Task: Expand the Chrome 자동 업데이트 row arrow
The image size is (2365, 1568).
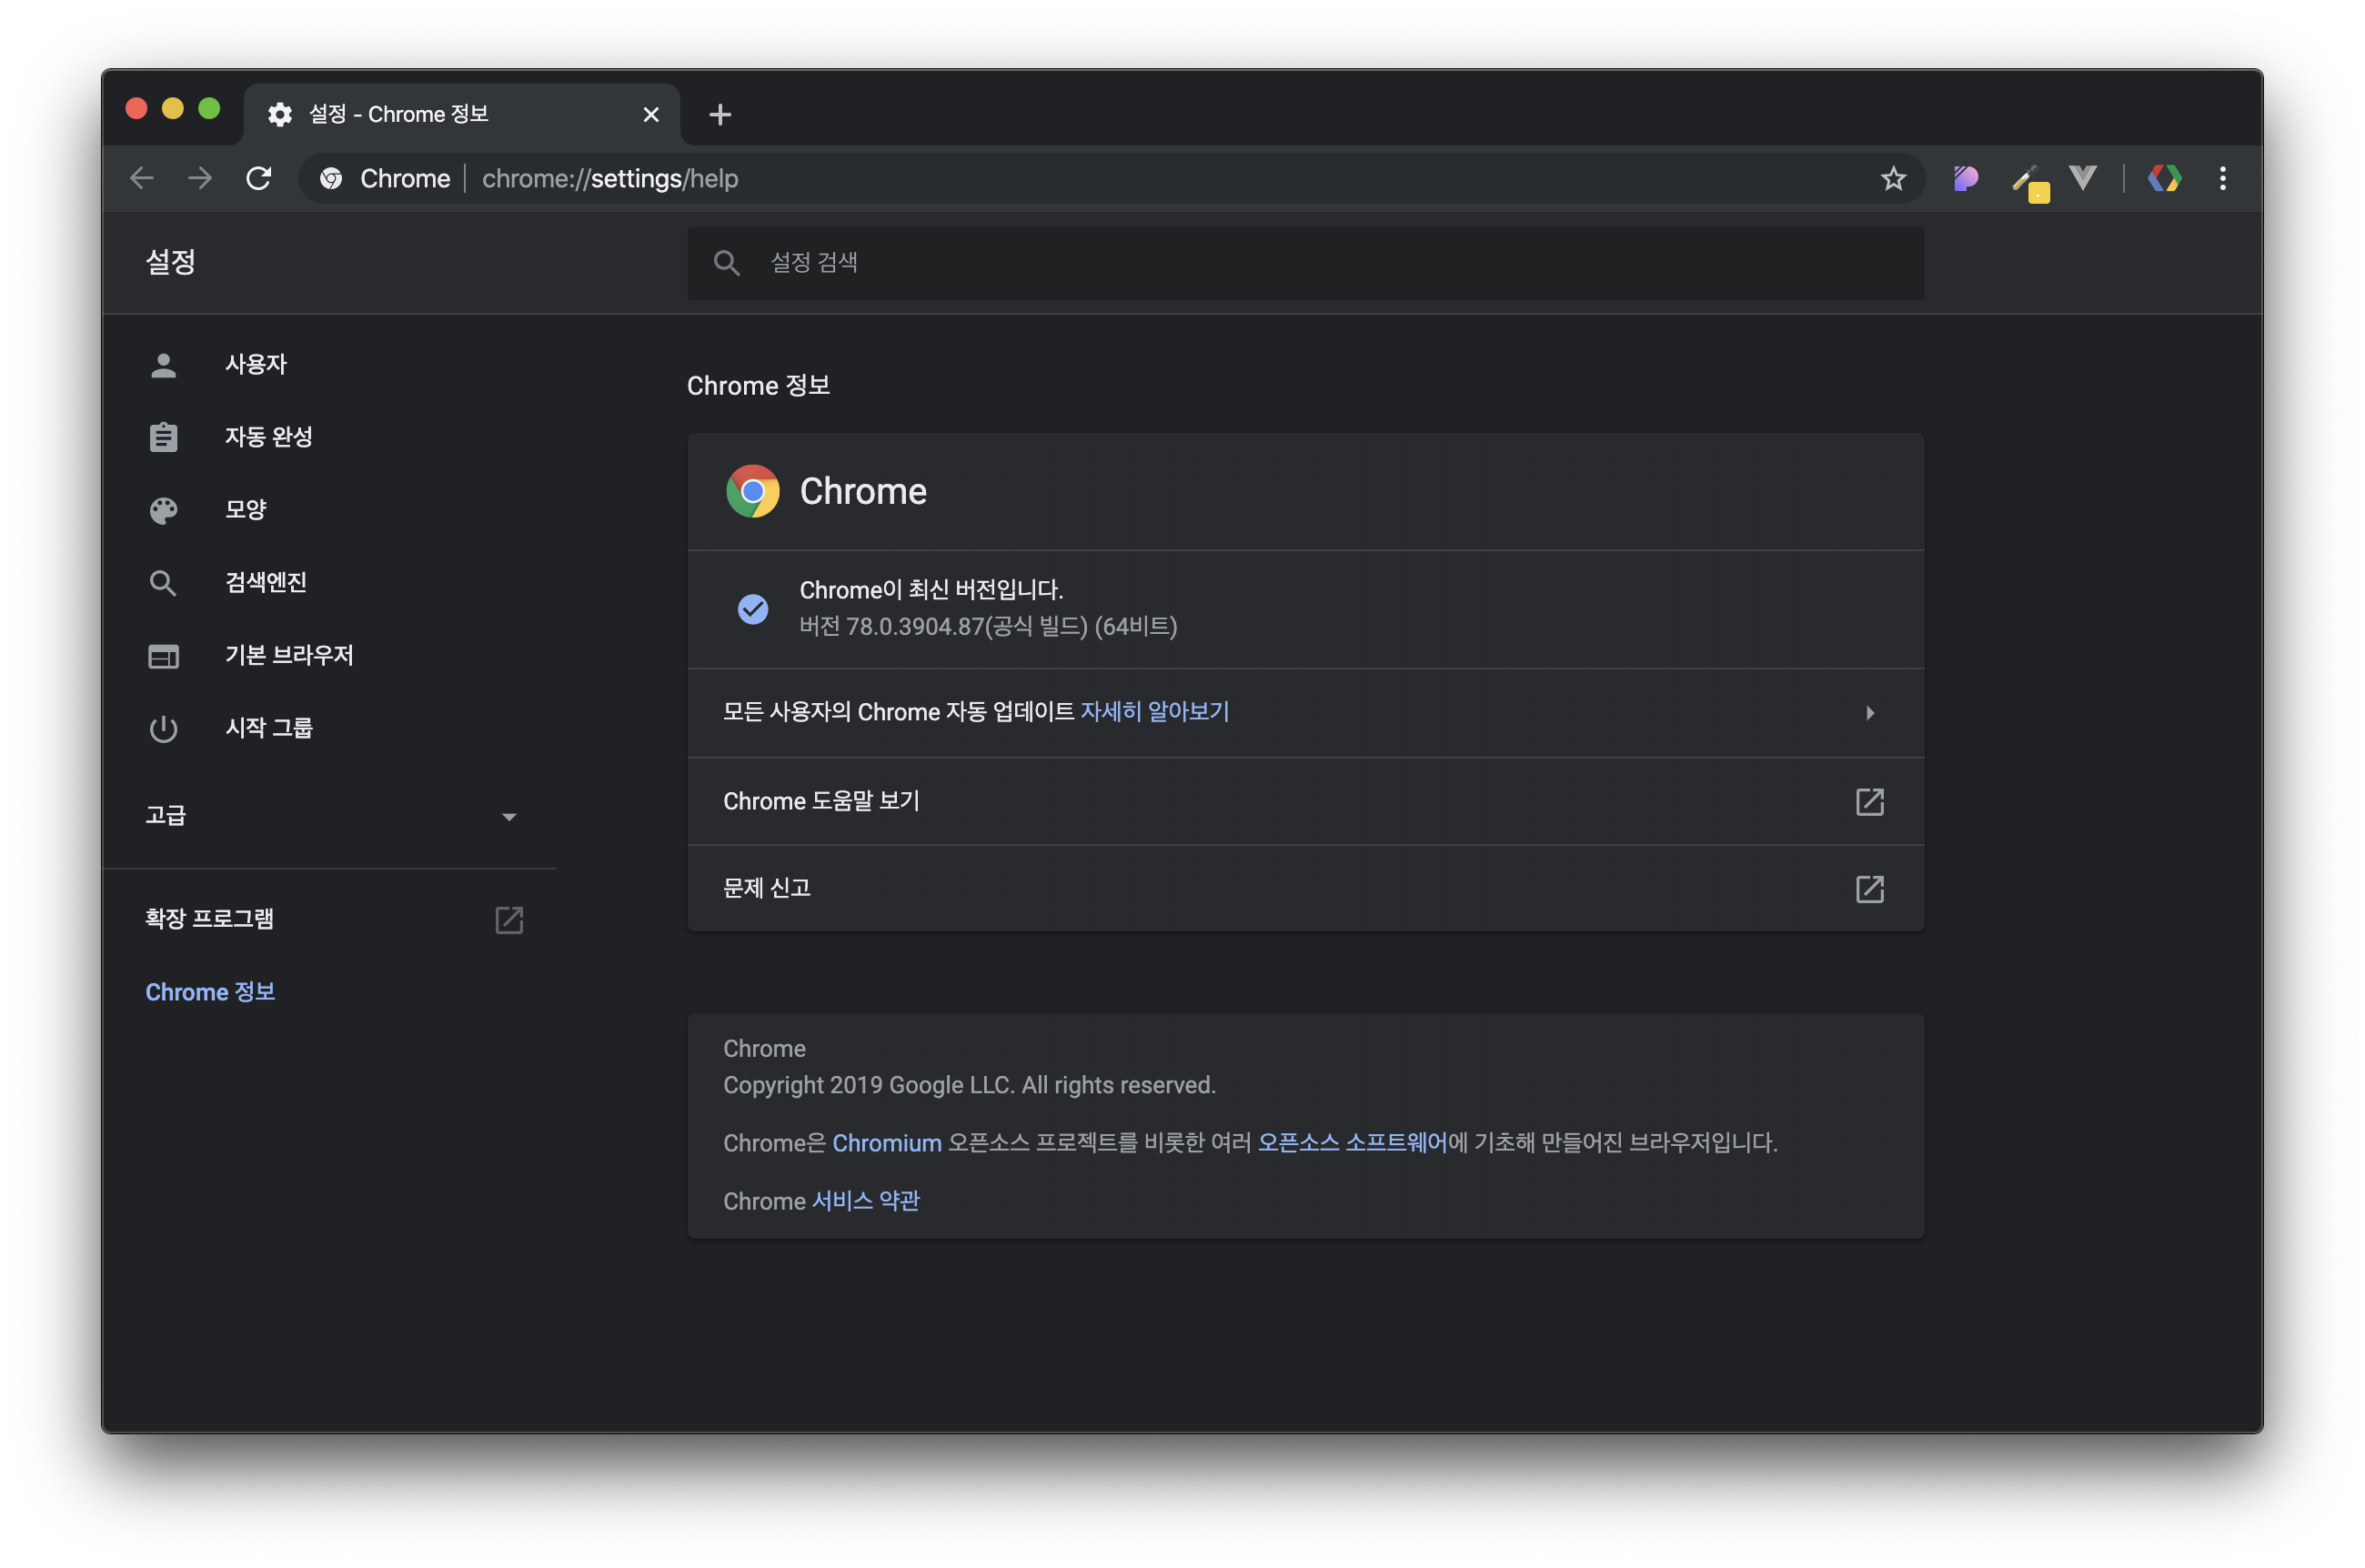Action: click(1869, 712)
